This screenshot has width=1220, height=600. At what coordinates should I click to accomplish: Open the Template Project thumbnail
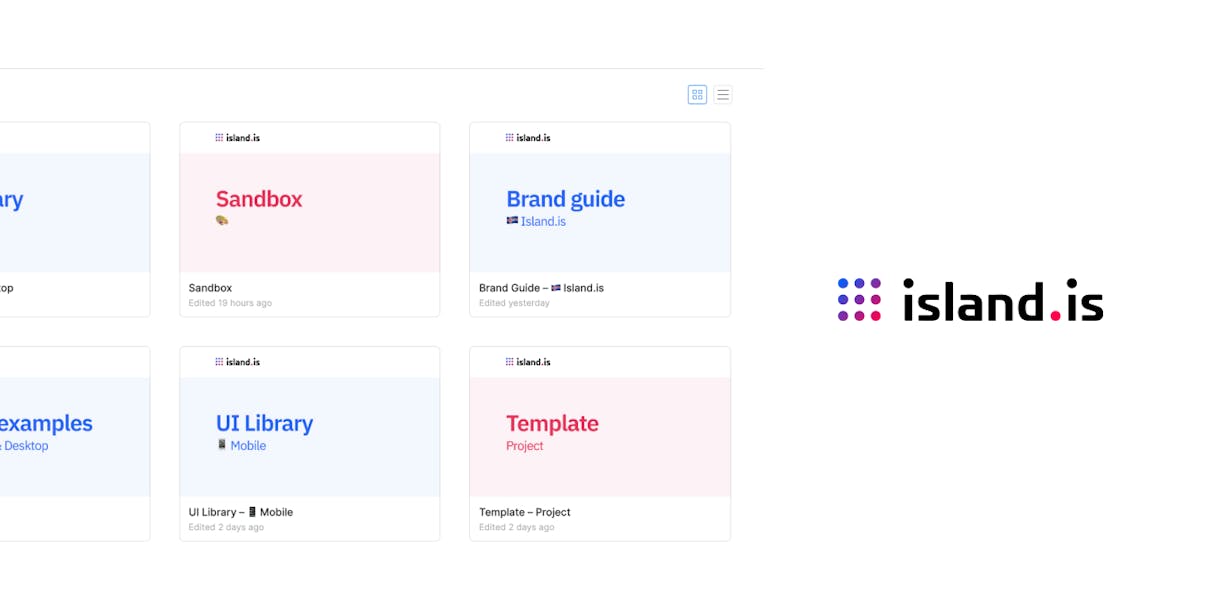coord(600,436)
